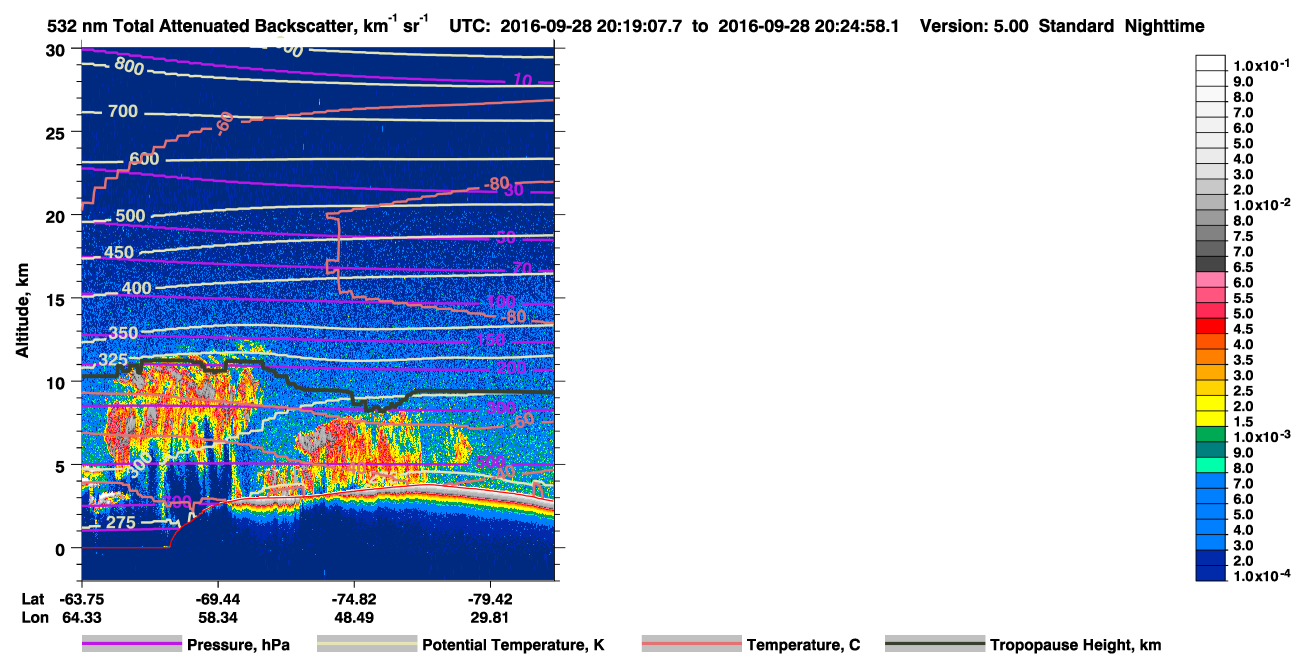This screenshot has width=1300, height=667.
Task: Click the colorbar label '1.0x10-4'
Action: 1260,577
